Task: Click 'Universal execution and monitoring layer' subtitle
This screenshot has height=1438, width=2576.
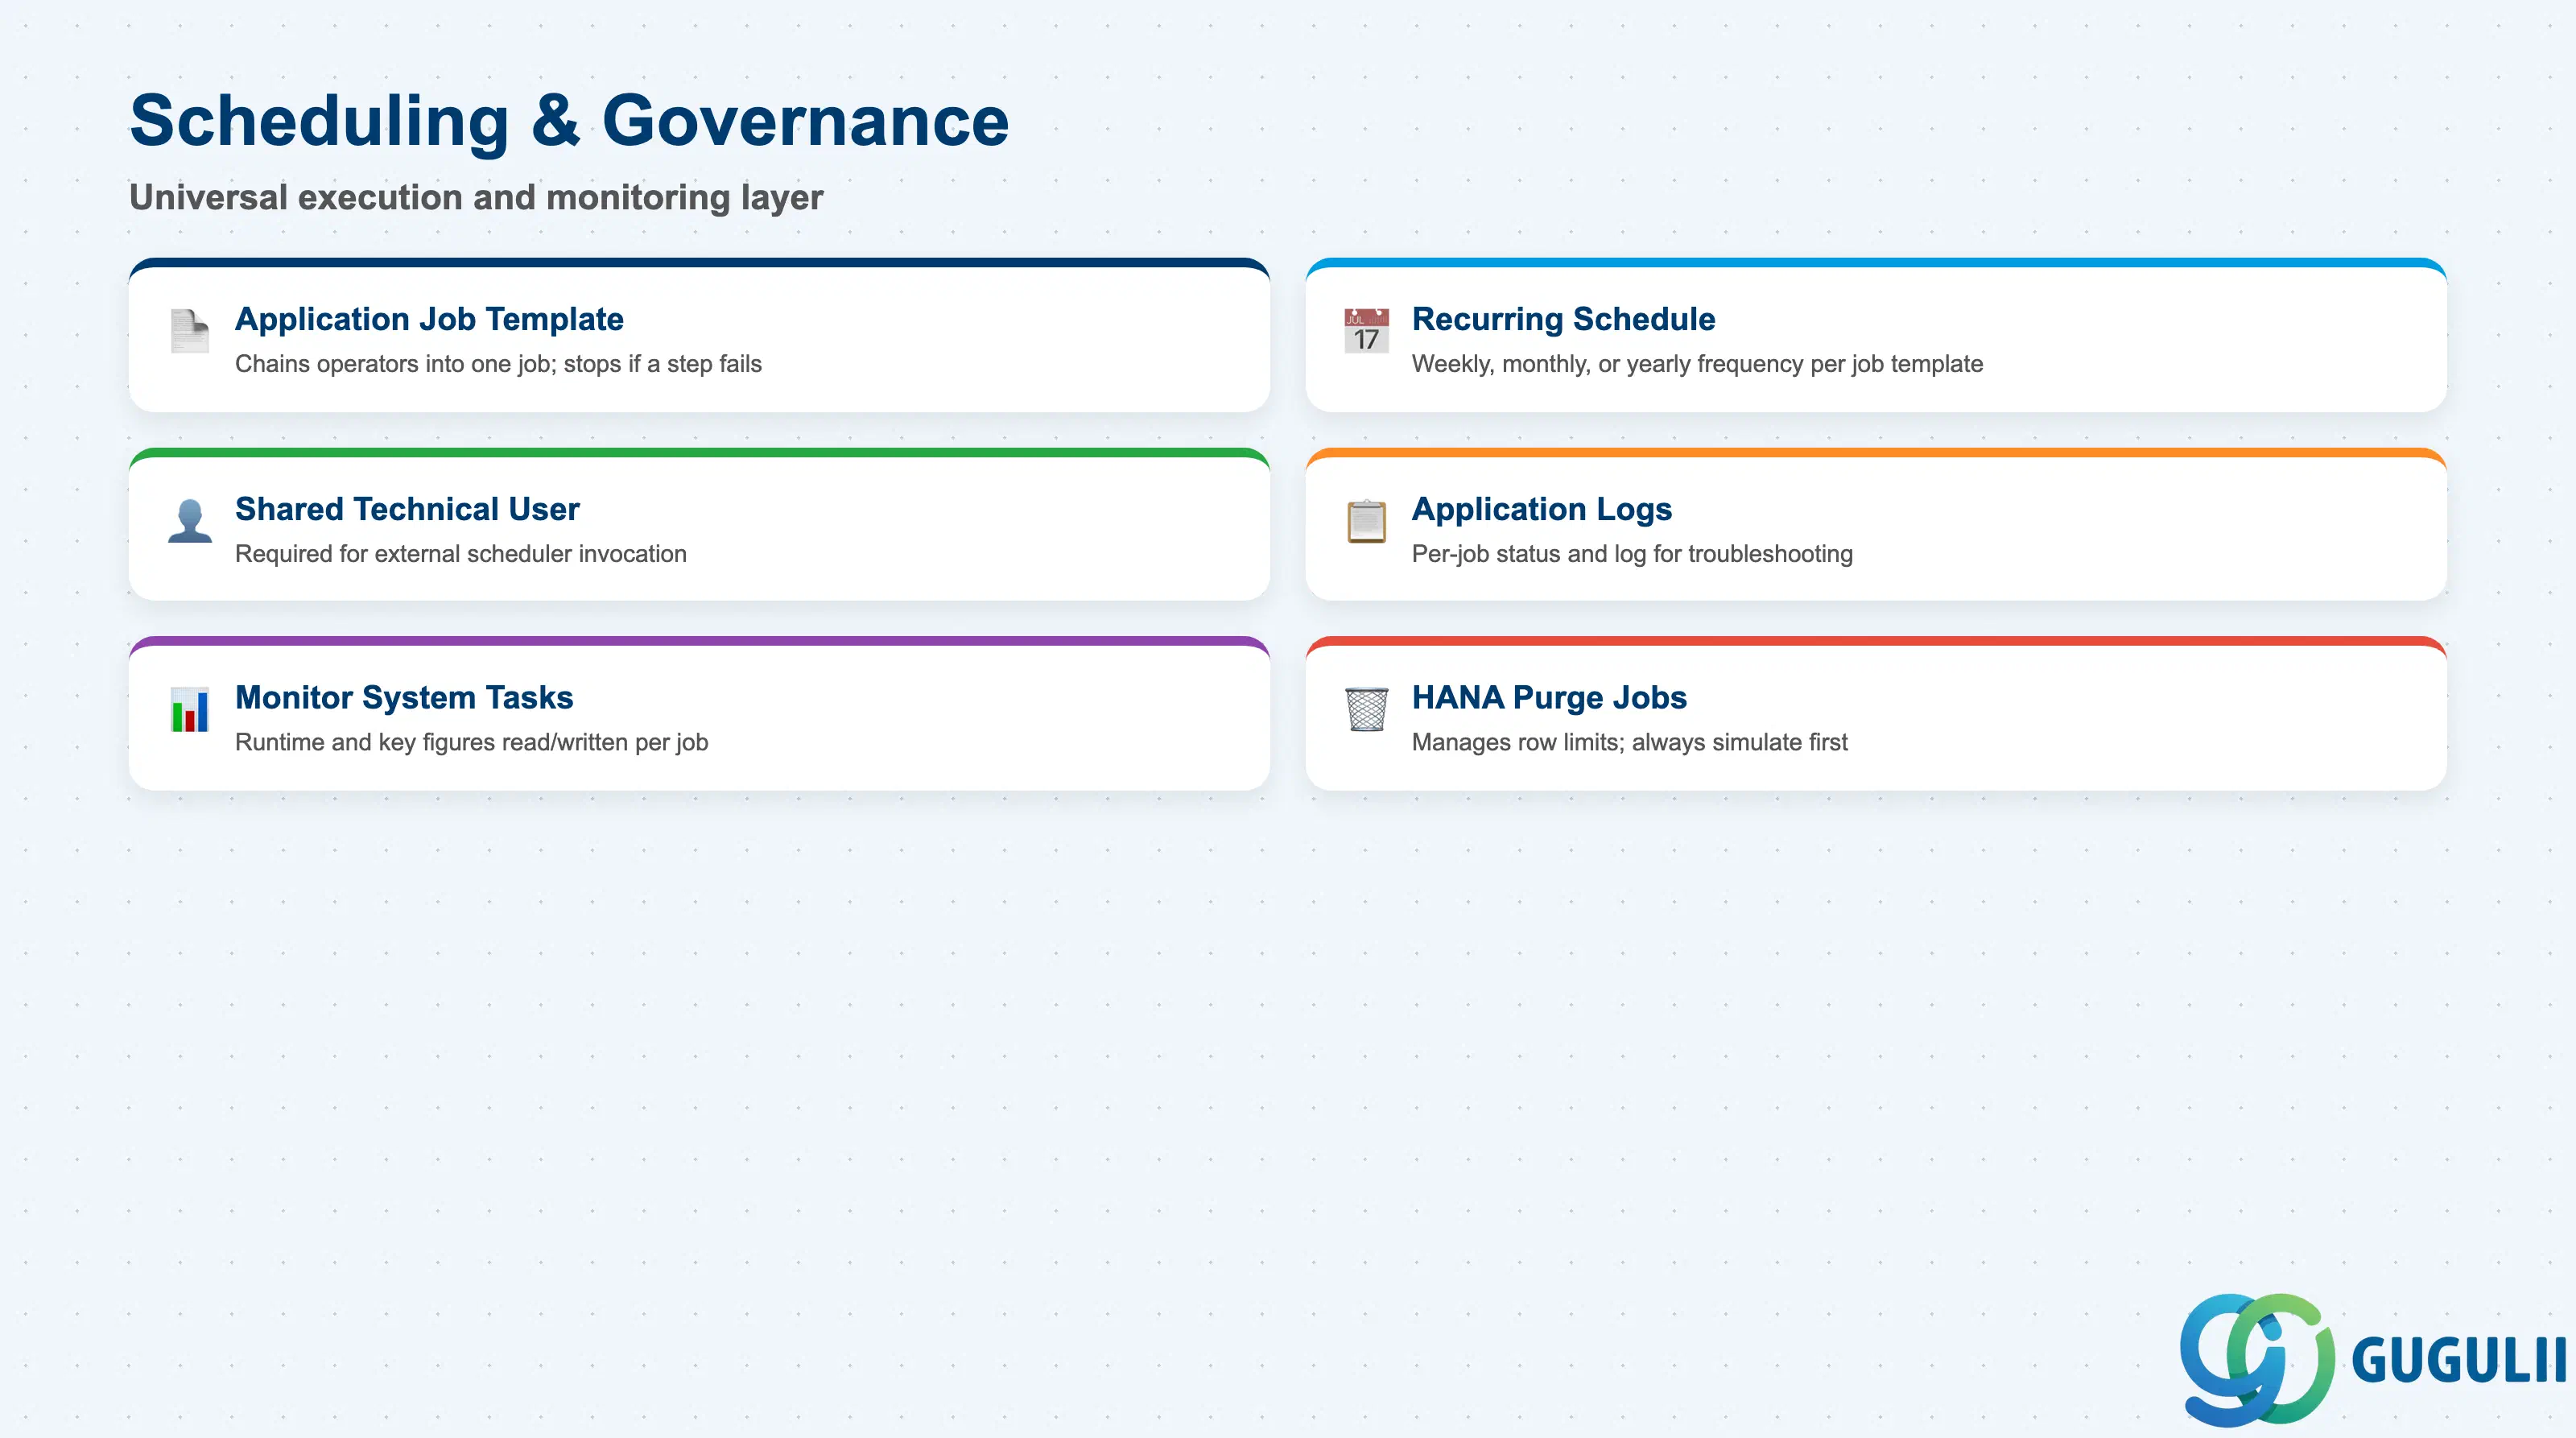Action: 476,198
